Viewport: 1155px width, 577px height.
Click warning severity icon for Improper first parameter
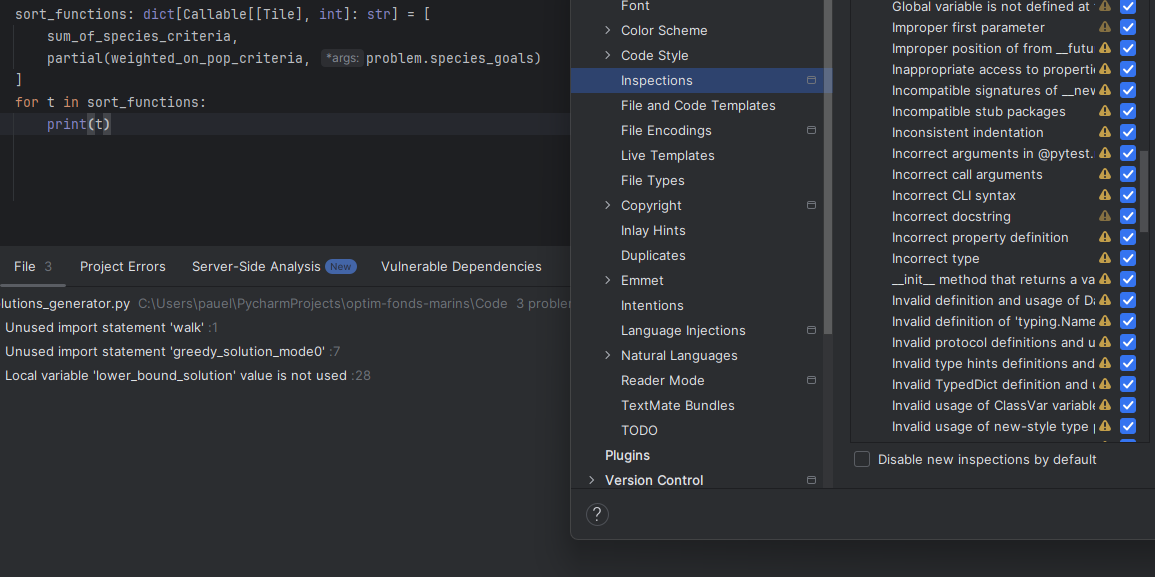click(x=1105, y=27)
